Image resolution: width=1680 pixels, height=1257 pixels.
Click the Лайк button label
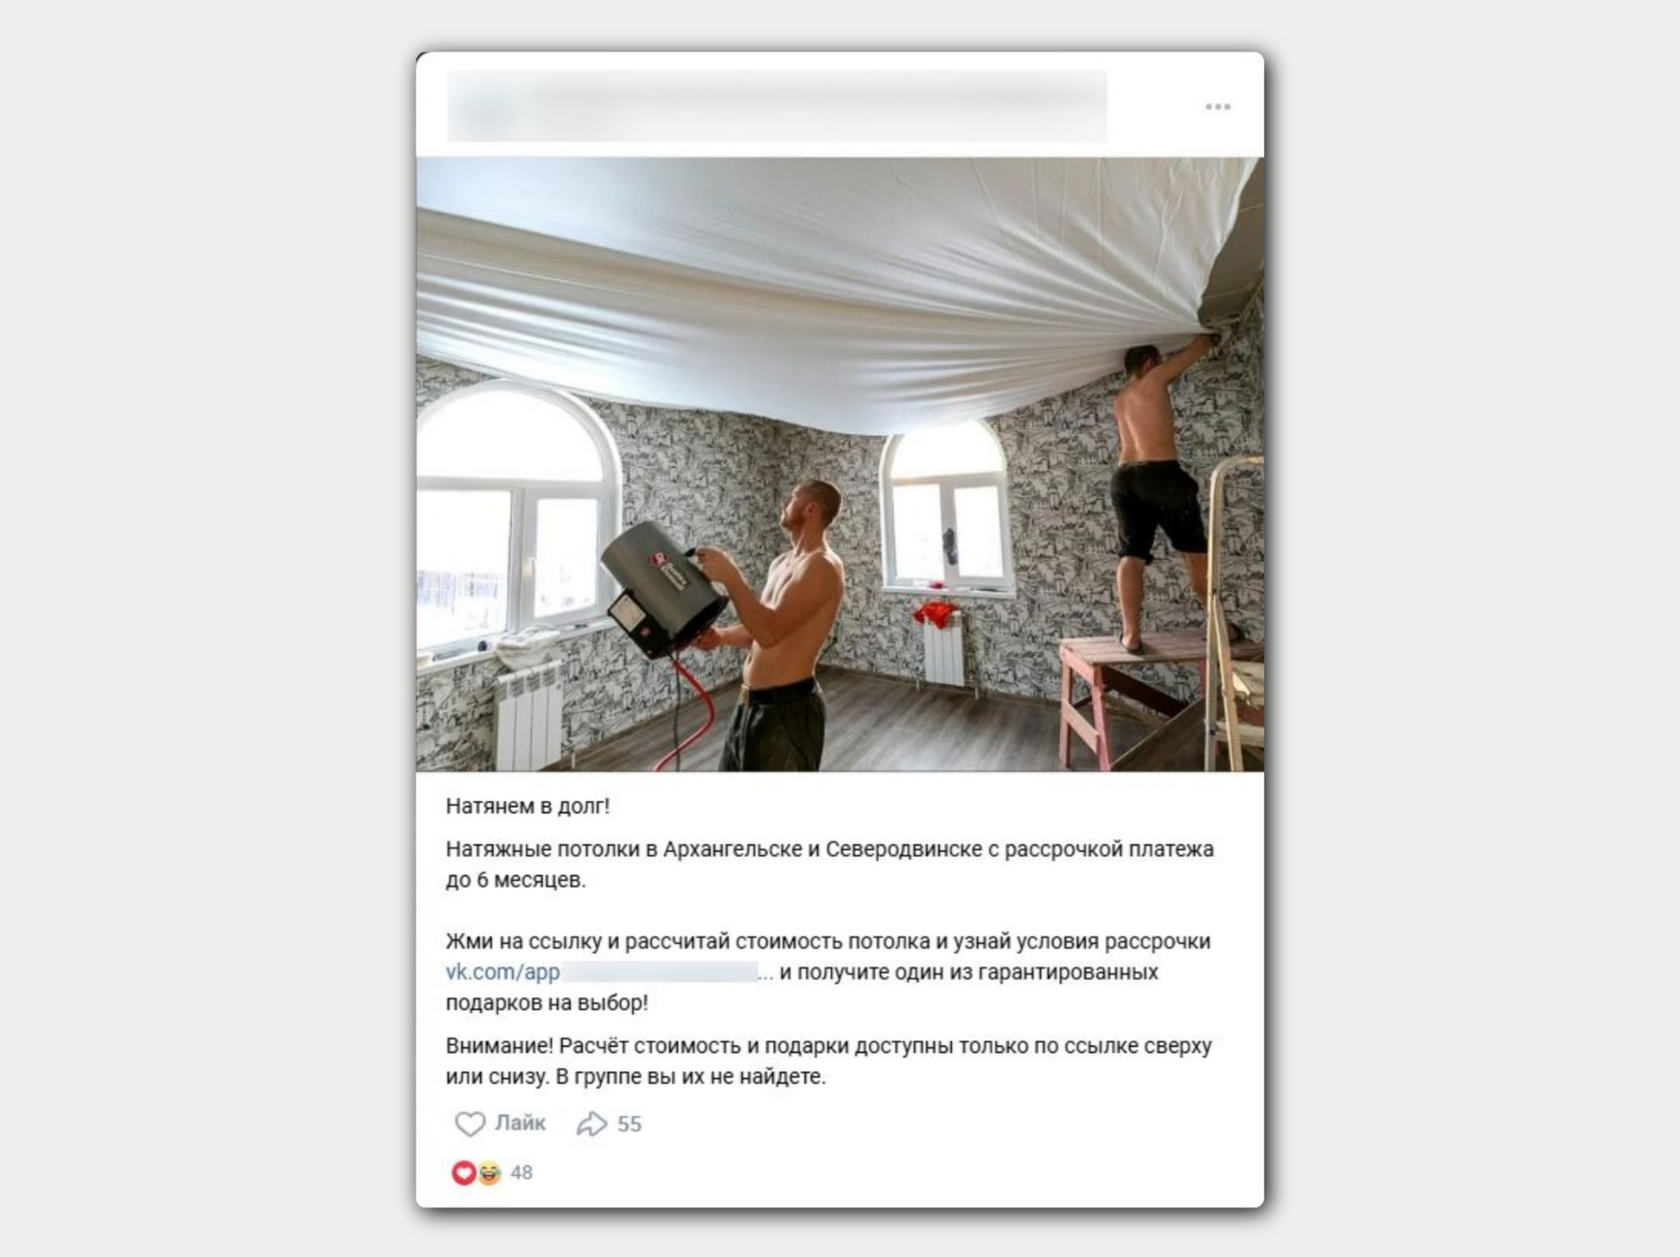(520, 1123)
